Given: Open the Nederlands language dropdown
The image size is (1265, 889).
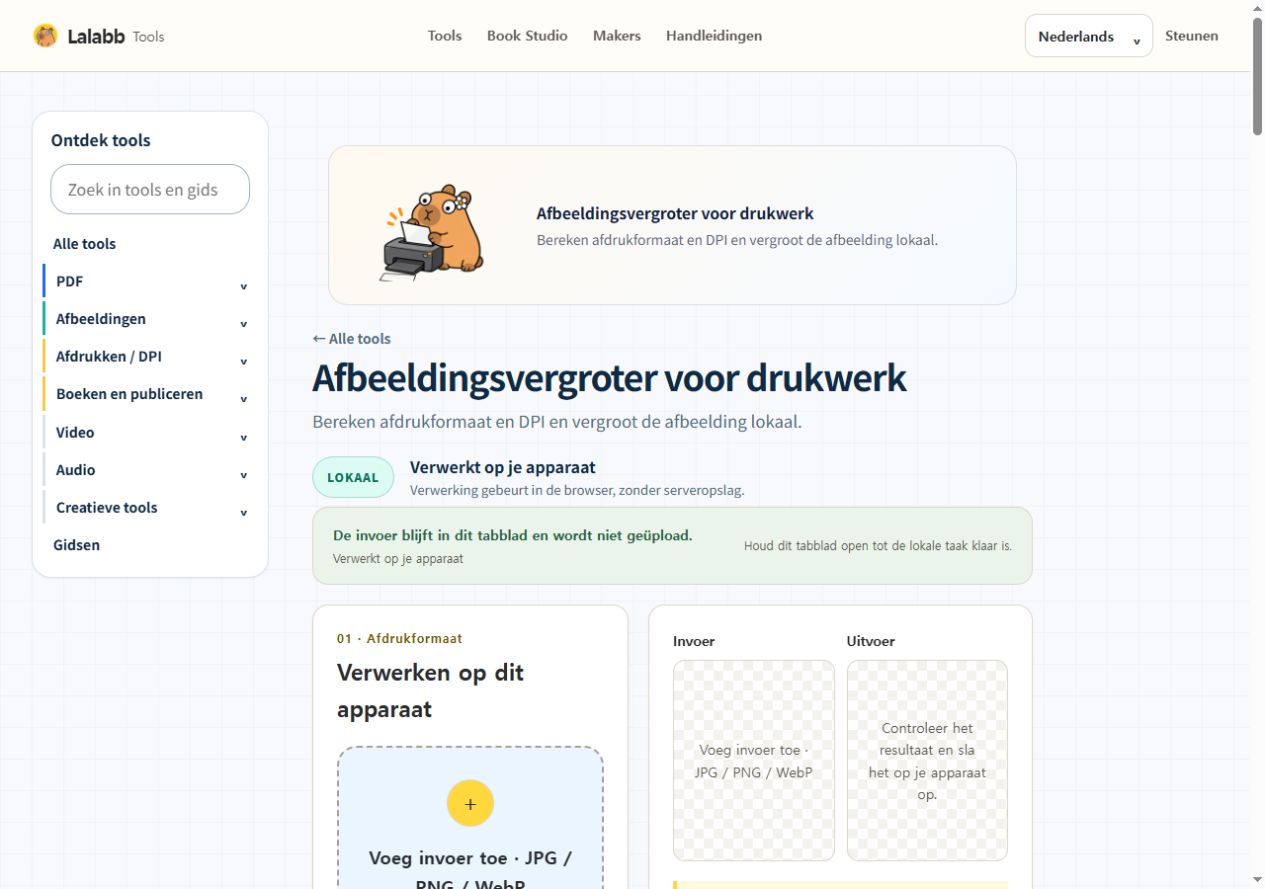Looking at the screenshot, I should click(1089, 36).
